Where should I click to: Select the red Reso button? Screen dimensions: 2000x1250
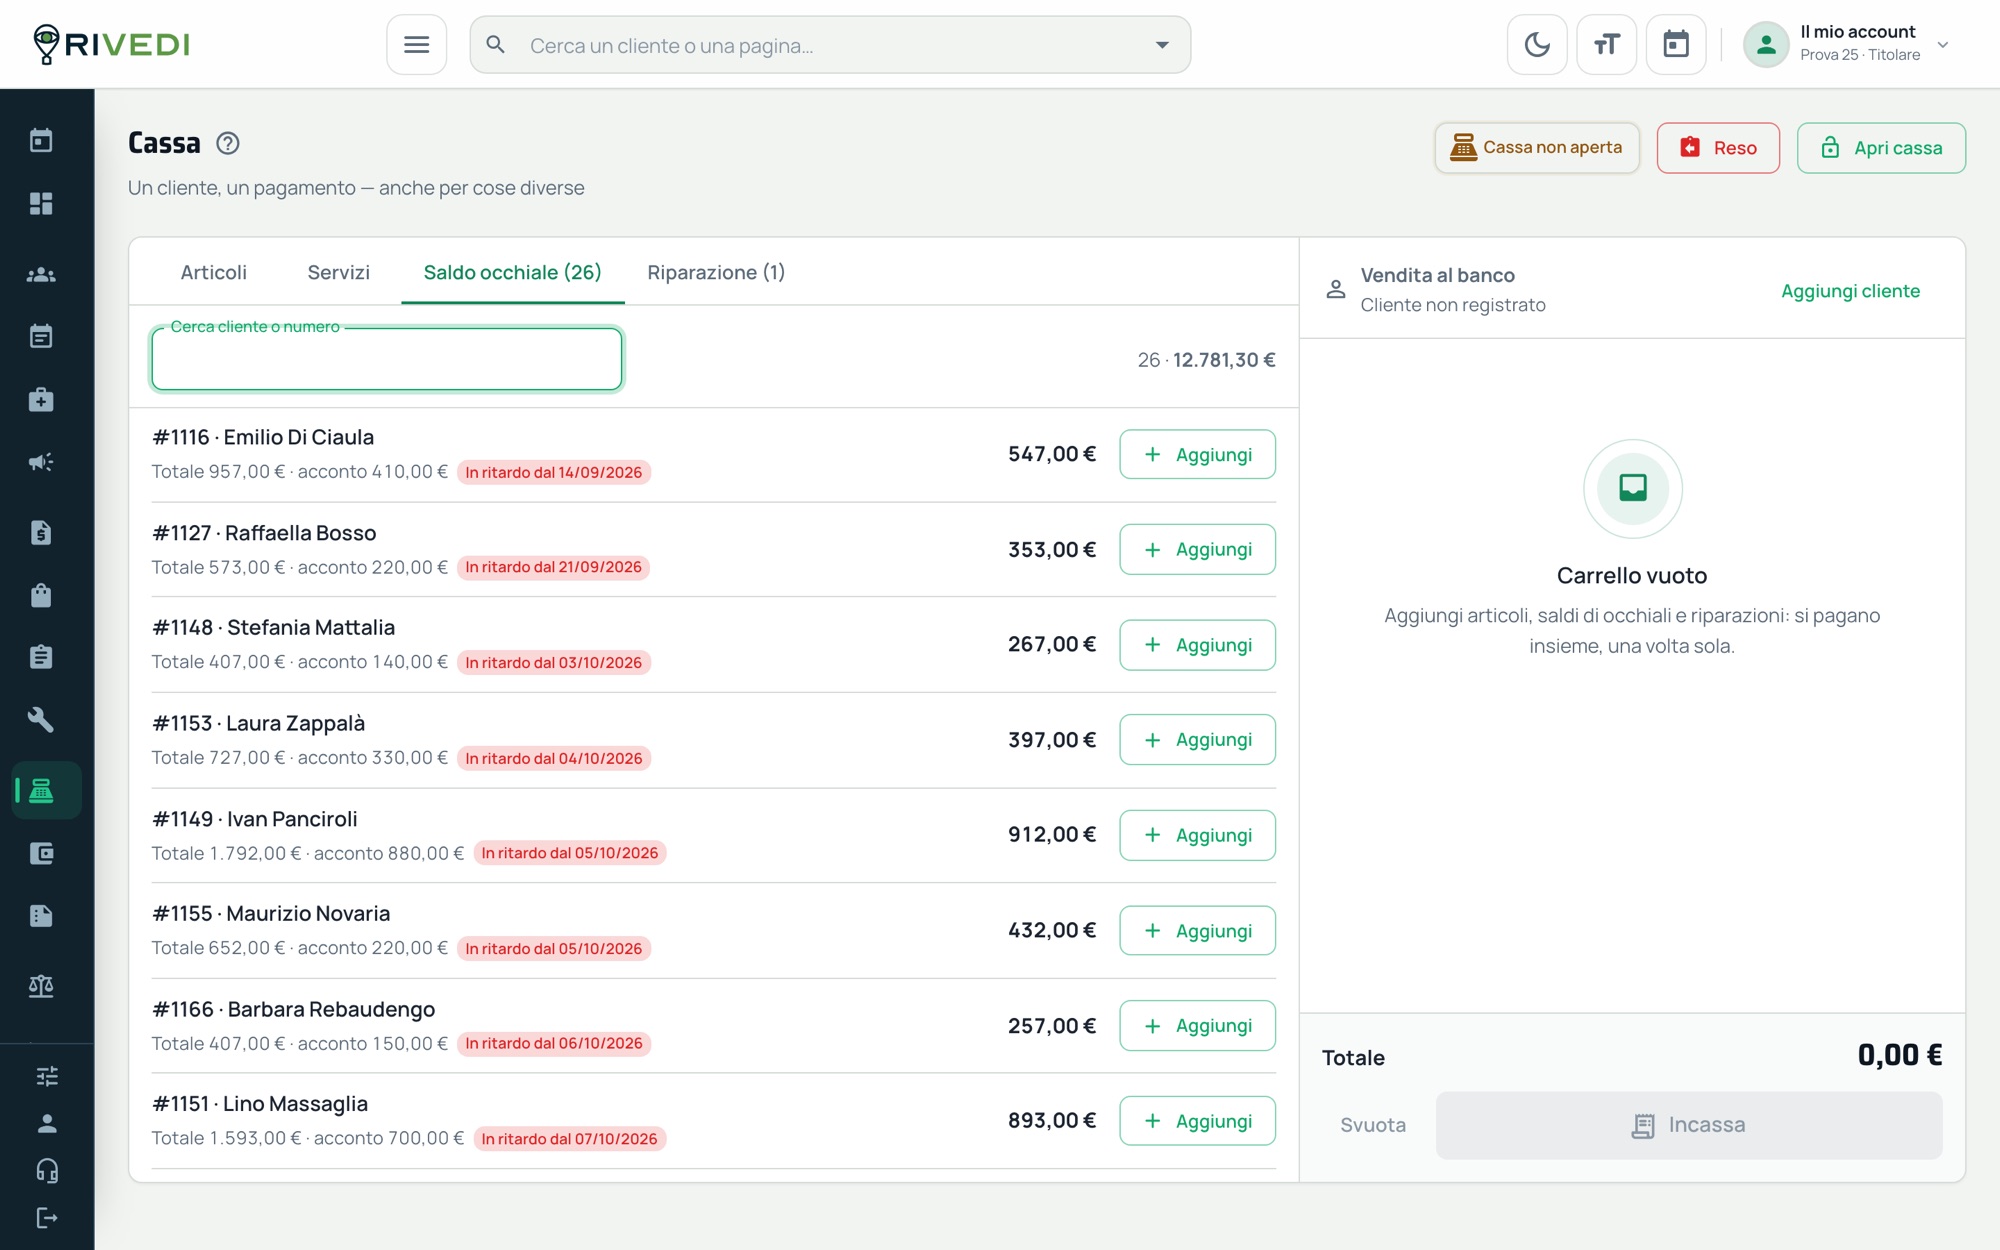[x=1718, y=148]
